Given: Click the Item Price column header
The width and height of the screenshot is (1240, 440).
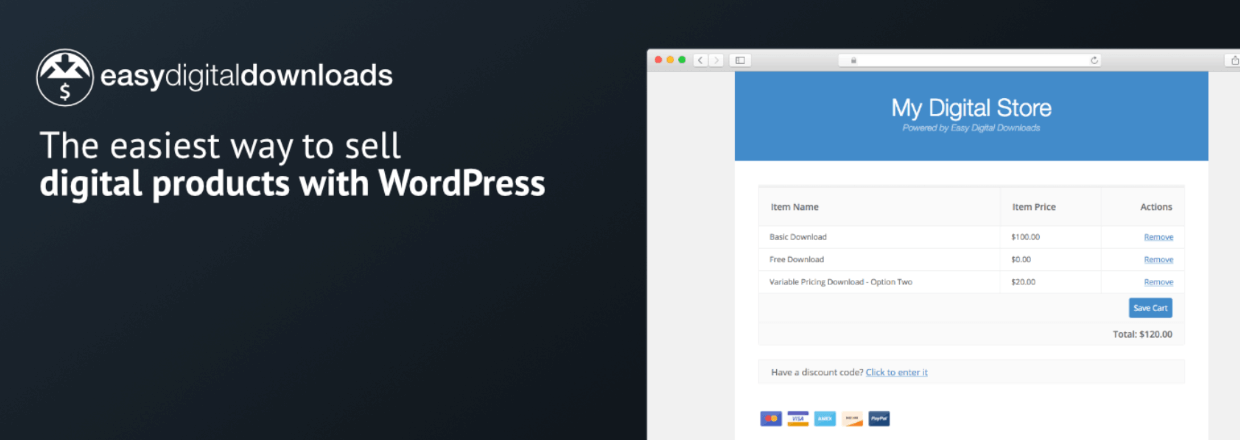Looking at the screenshot, I should click(x=1034, y=207).
